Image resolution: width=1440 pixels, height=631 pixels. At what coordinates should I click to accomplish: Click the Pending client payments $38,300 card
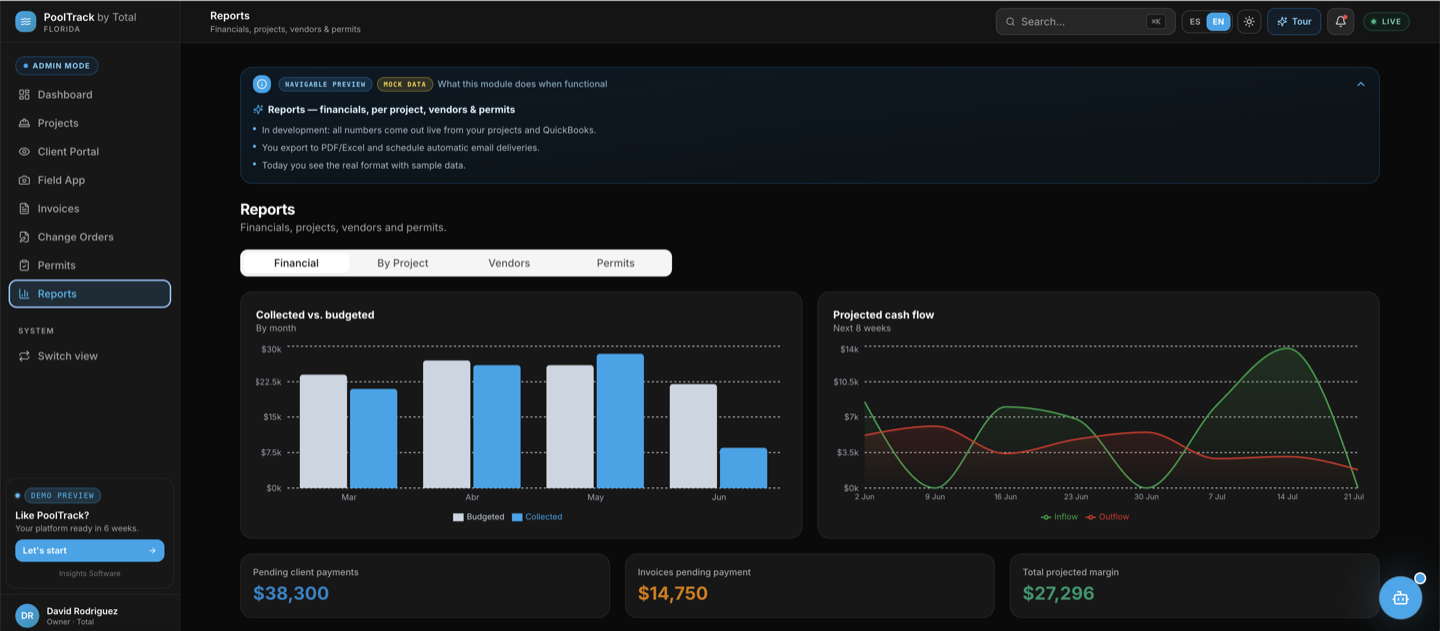(425, 586)
